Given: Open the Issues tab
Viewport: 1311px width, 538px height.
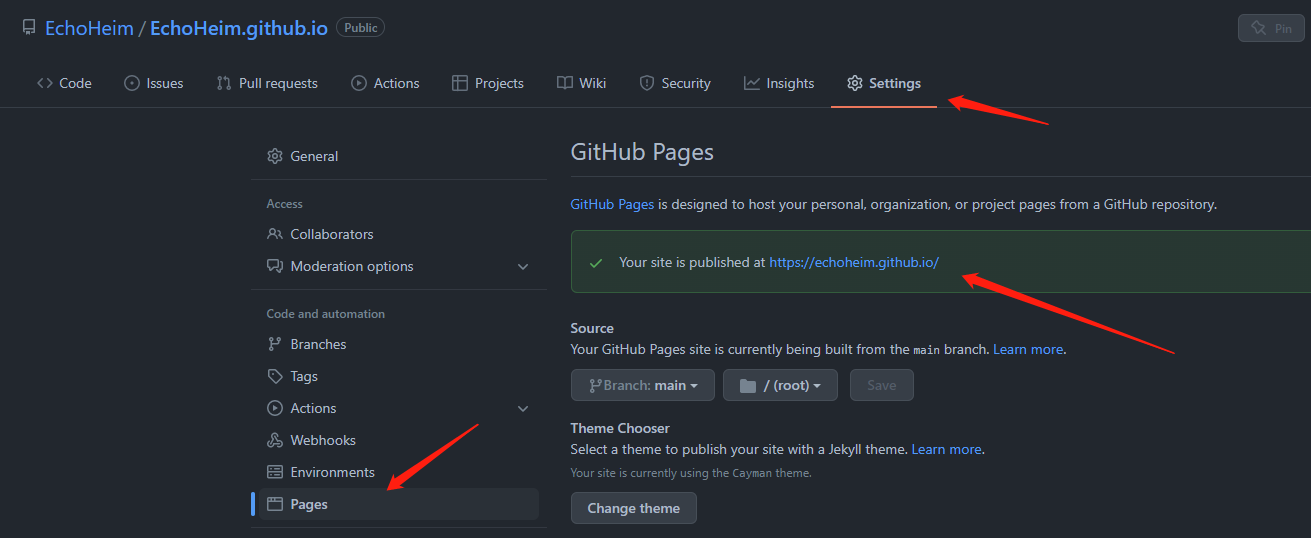Looking at the screenshot, I should tap(154, 83).
